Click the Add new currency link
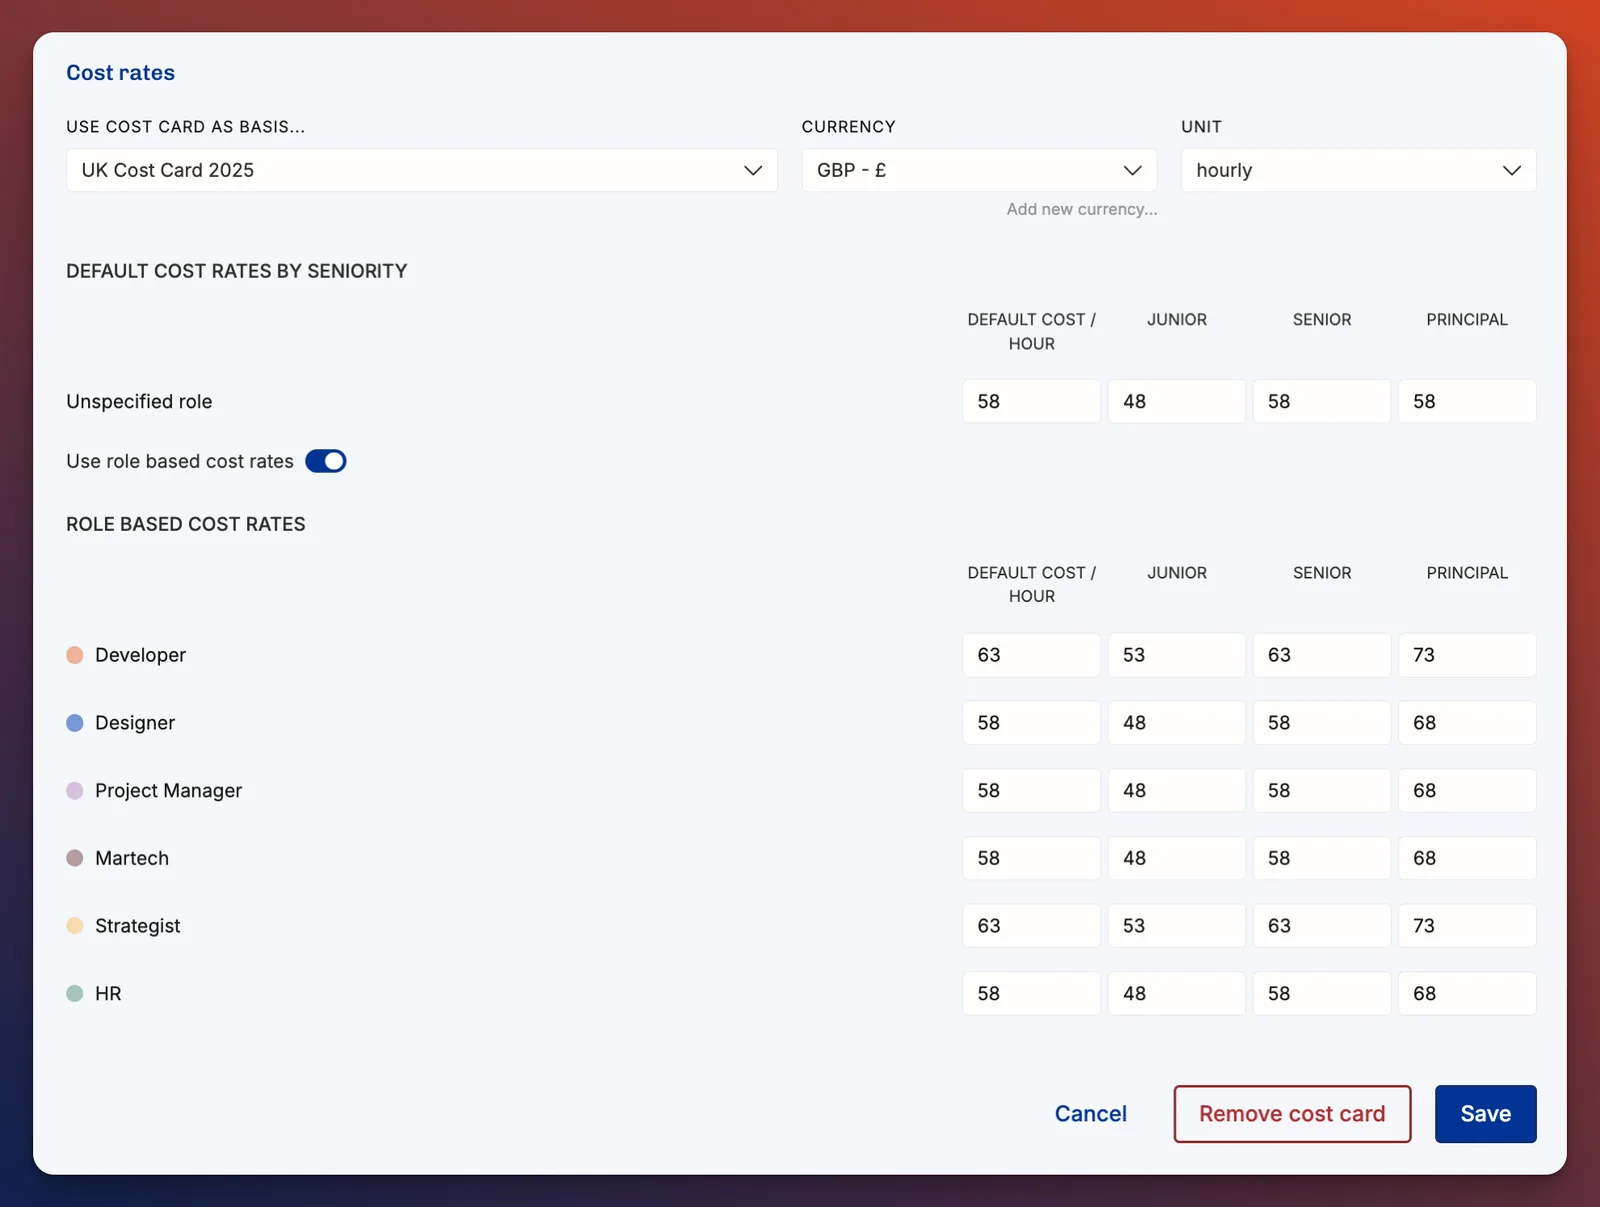The image size is (1600, 1207). (x=1082, y=209)
